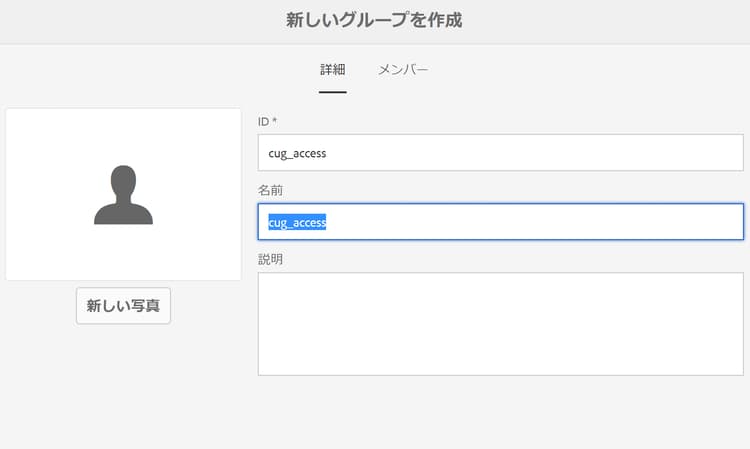Select the 詳細 tab
750x449 pixels.
tap(333, 70)
